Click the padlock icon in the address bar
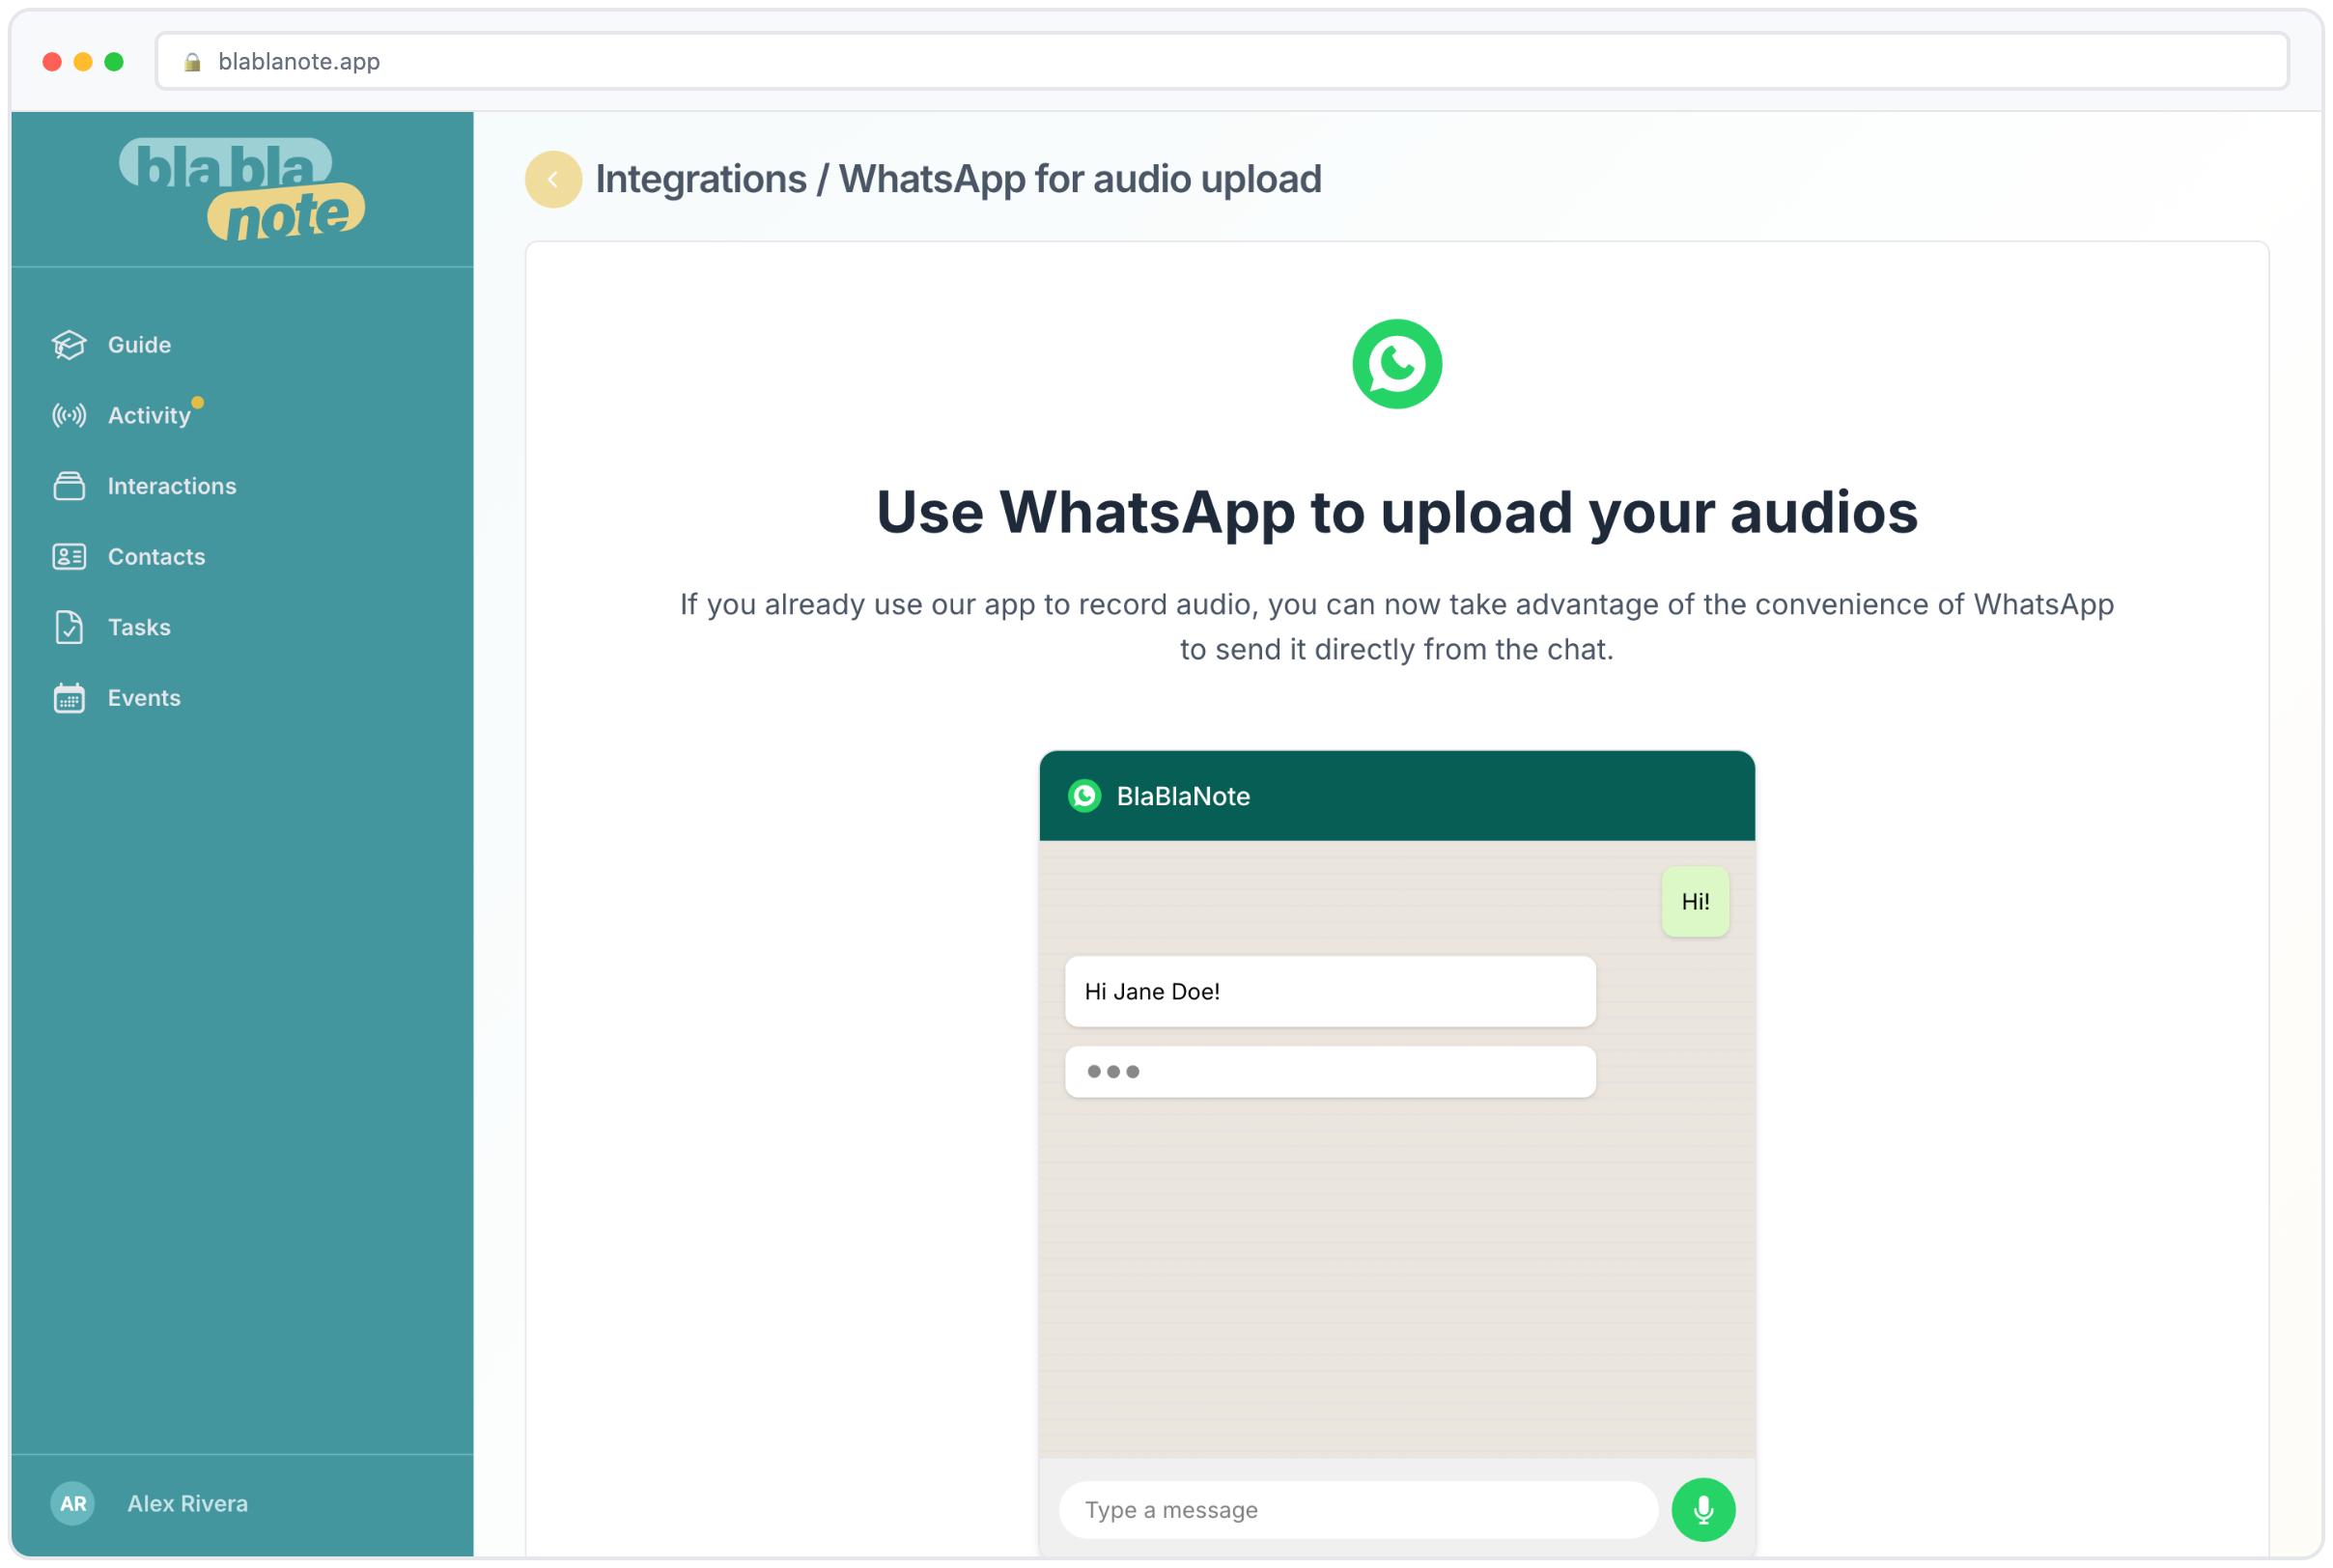 pyautogui.click(x=193, y=61)
